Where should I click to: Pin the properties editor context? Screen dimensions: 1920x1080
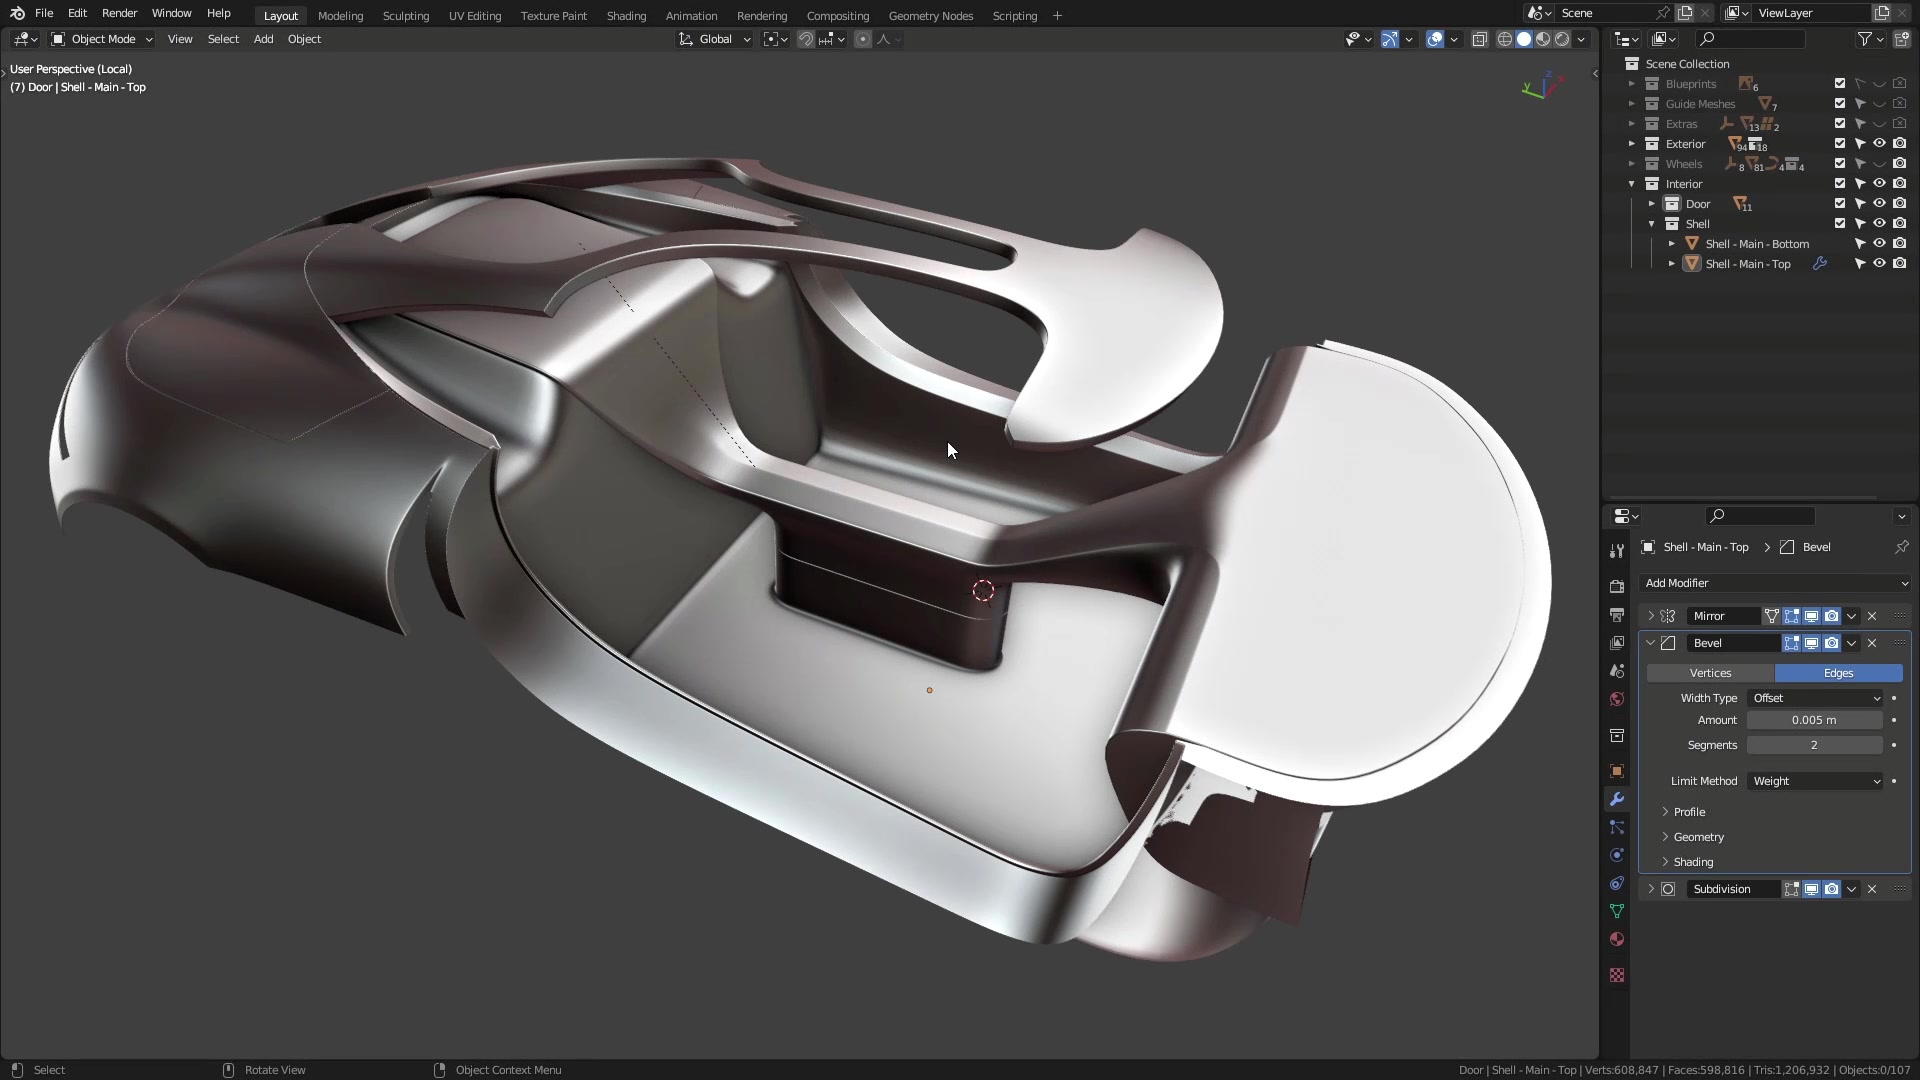point(1901,547)
